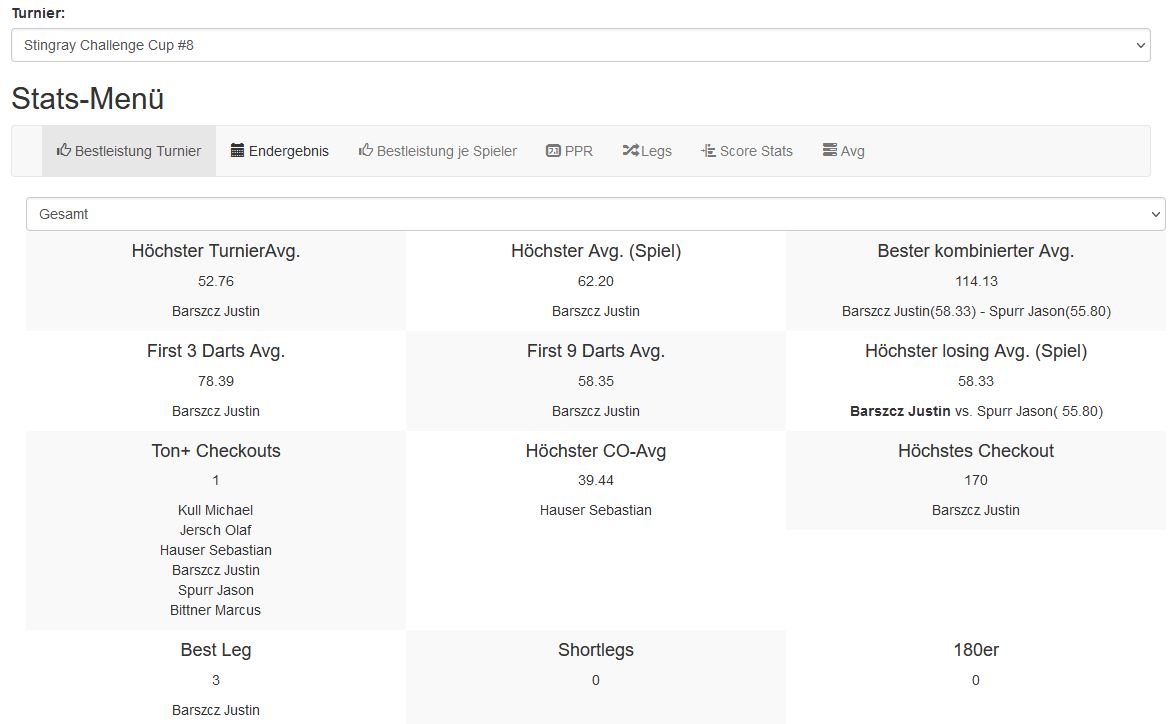Image resolution: width=1171 pixels, height=724 pixels.
Task: Click the Avg tab list icon
Action: pyautogui.click(x=829, y=150)
